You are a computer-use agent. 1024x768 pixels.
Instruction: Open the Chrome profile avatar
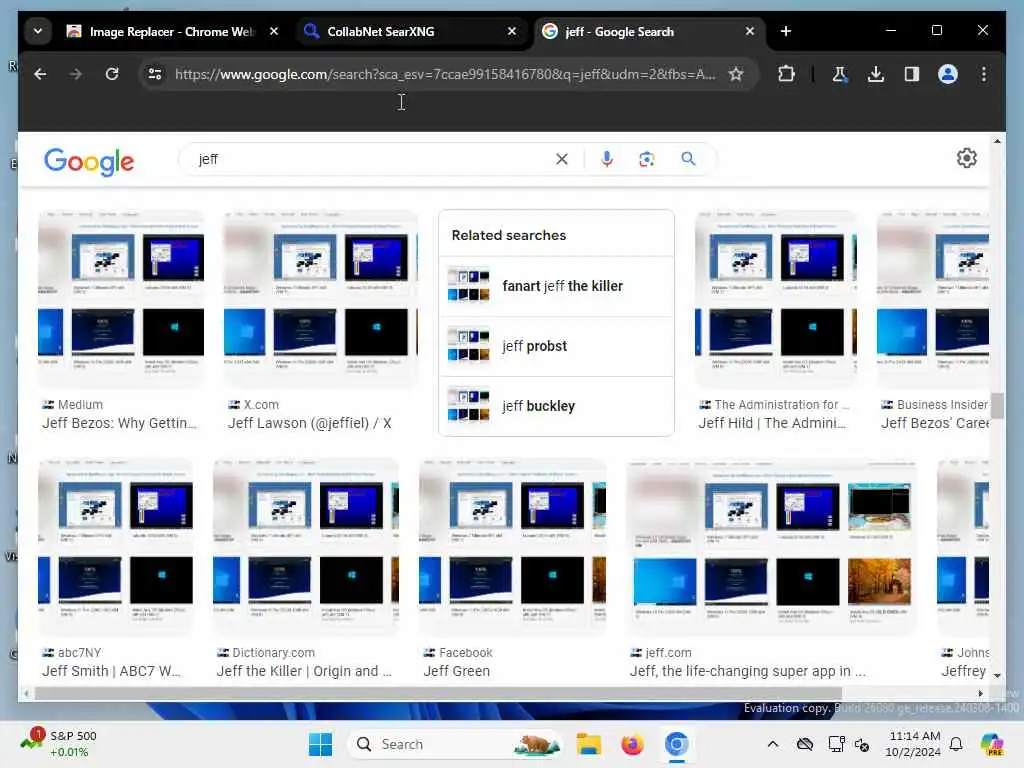[948, 74]
